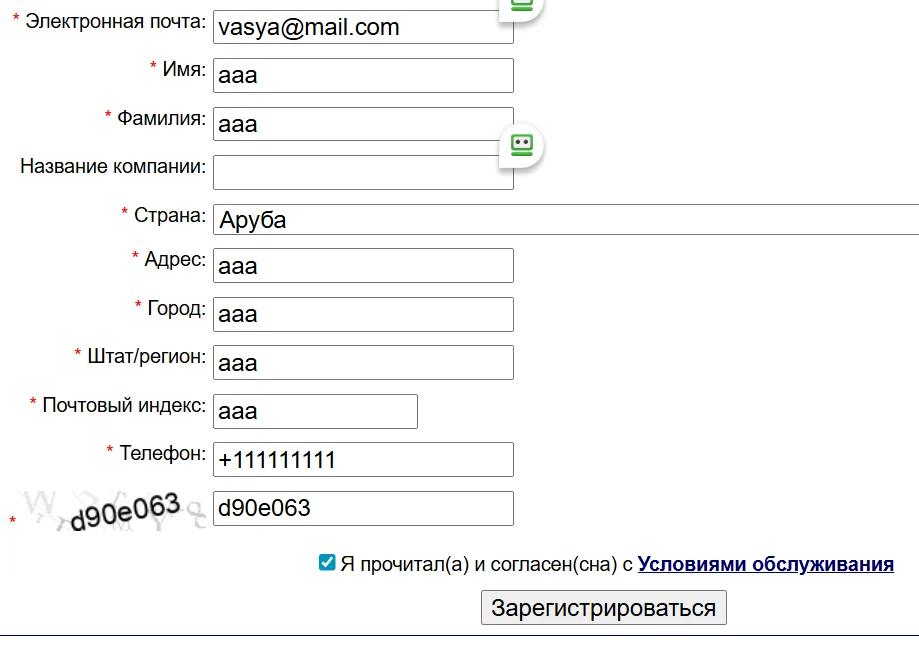The image size is (919, 663).
Task: Click into the Имя text field
Action: [x=363, y=75]
